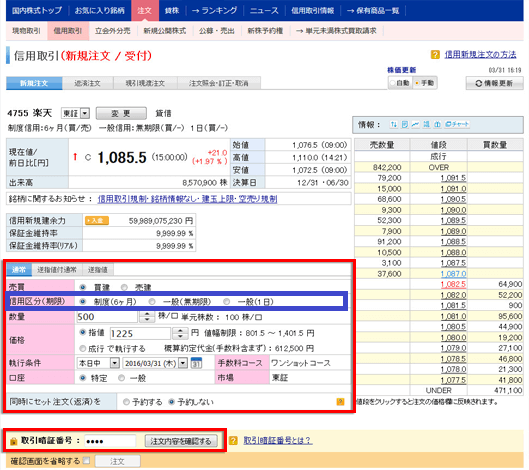The image size is (529, 470).
Task: Select 特定 account radio button
Action: coord(82,378)
